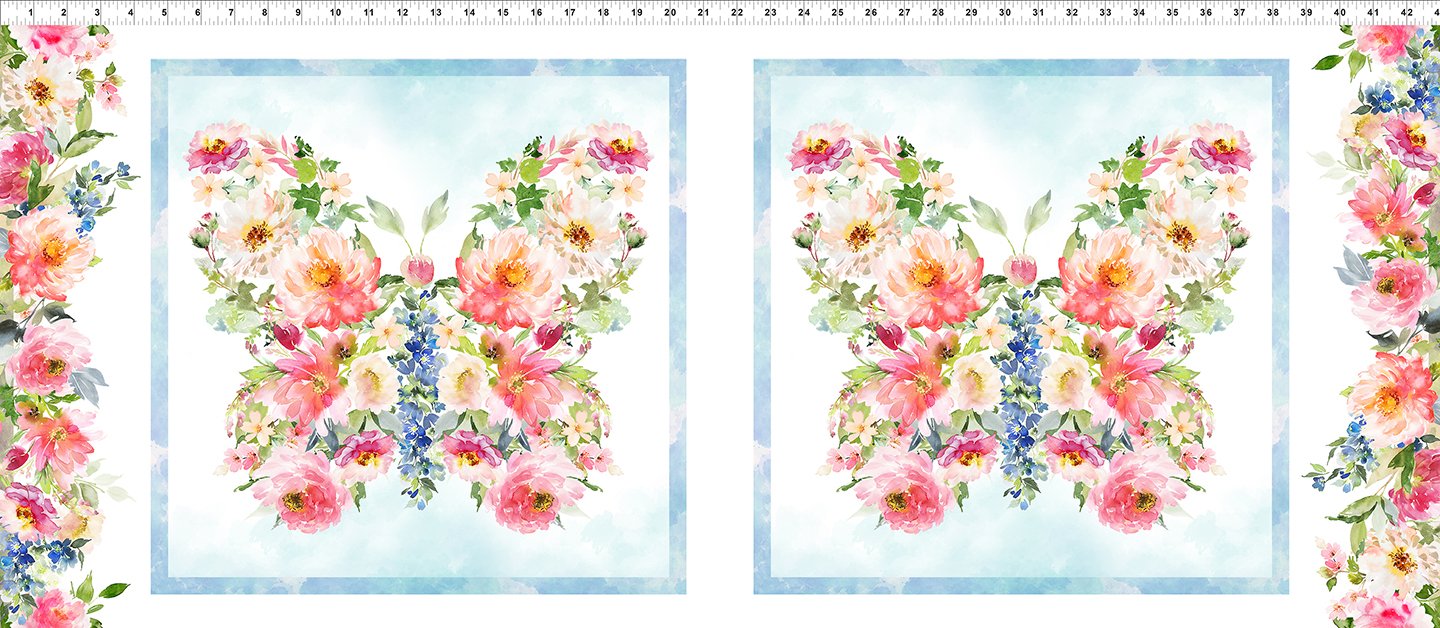
Task: Click the top blue frame edge of the left panel
Action: point(418,68)
